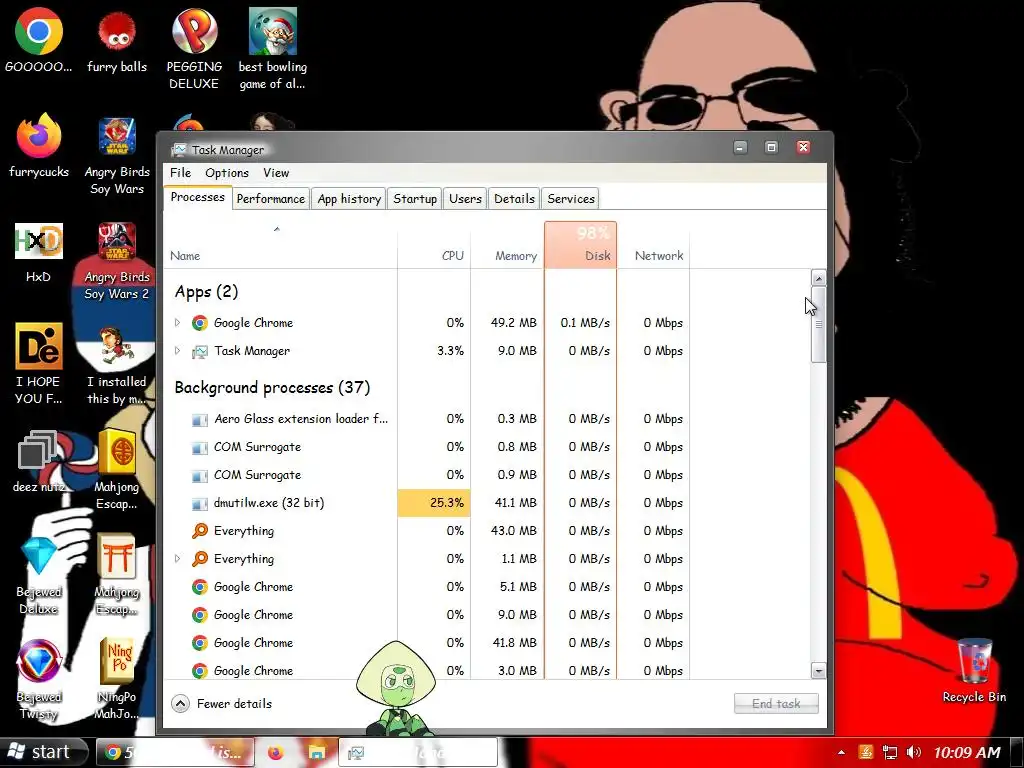Open the furry balls desktop icon
1024x768 pixels.
117,40
